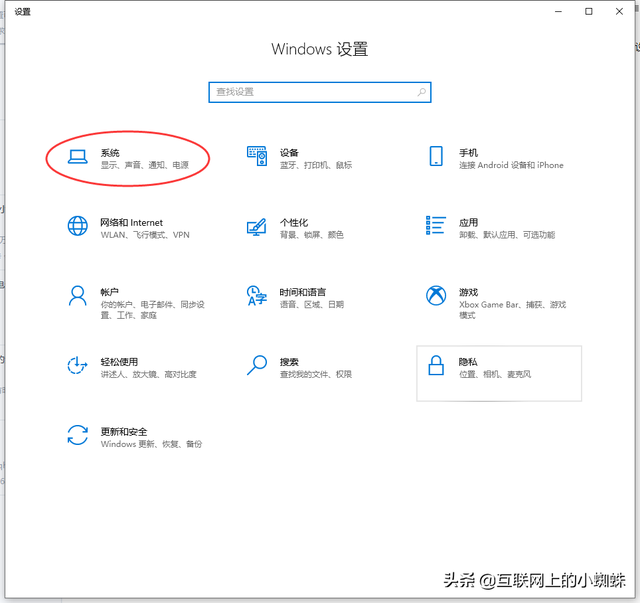Select the 隐私 padlock icon
This screenshot has width=640, height=603.
[x=436, y=365]
